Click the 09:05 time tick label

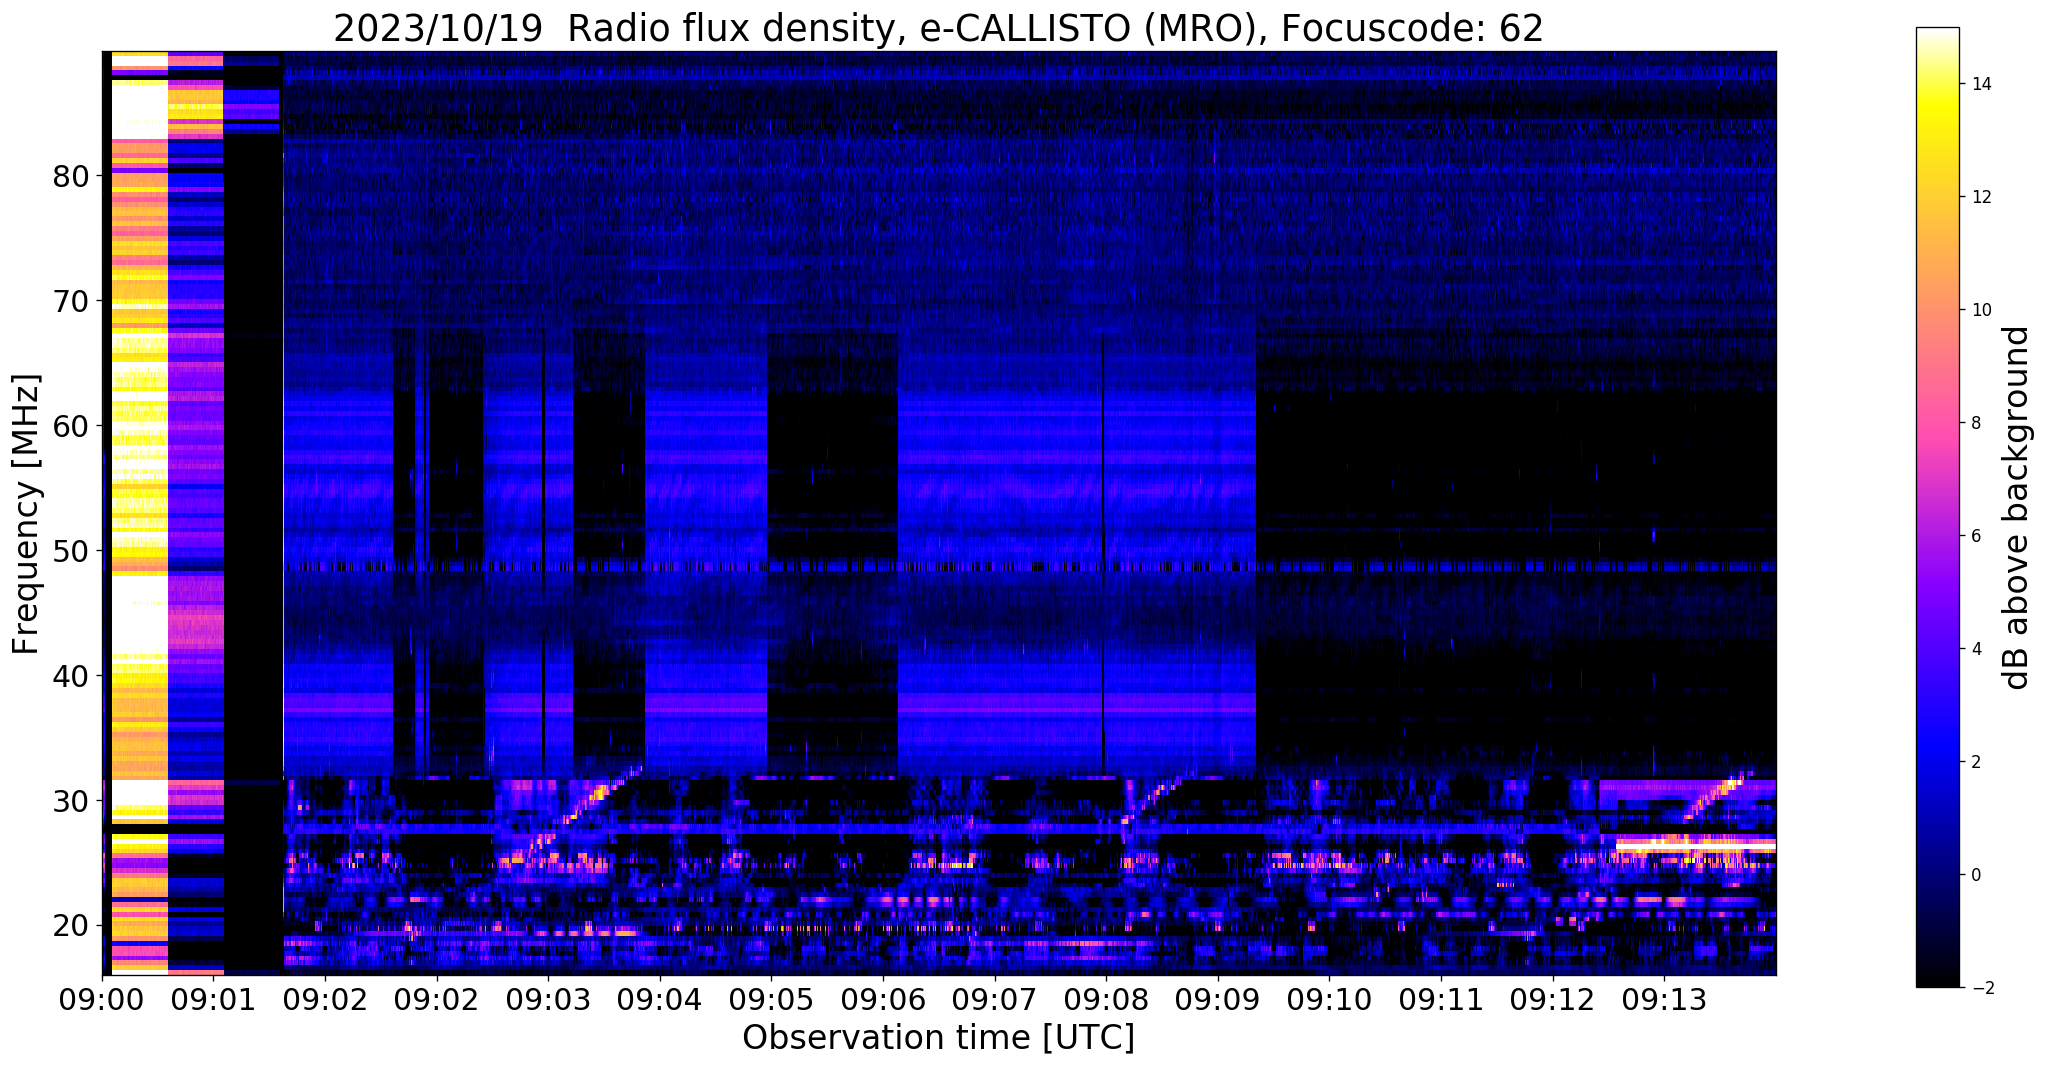(771, 1000)
